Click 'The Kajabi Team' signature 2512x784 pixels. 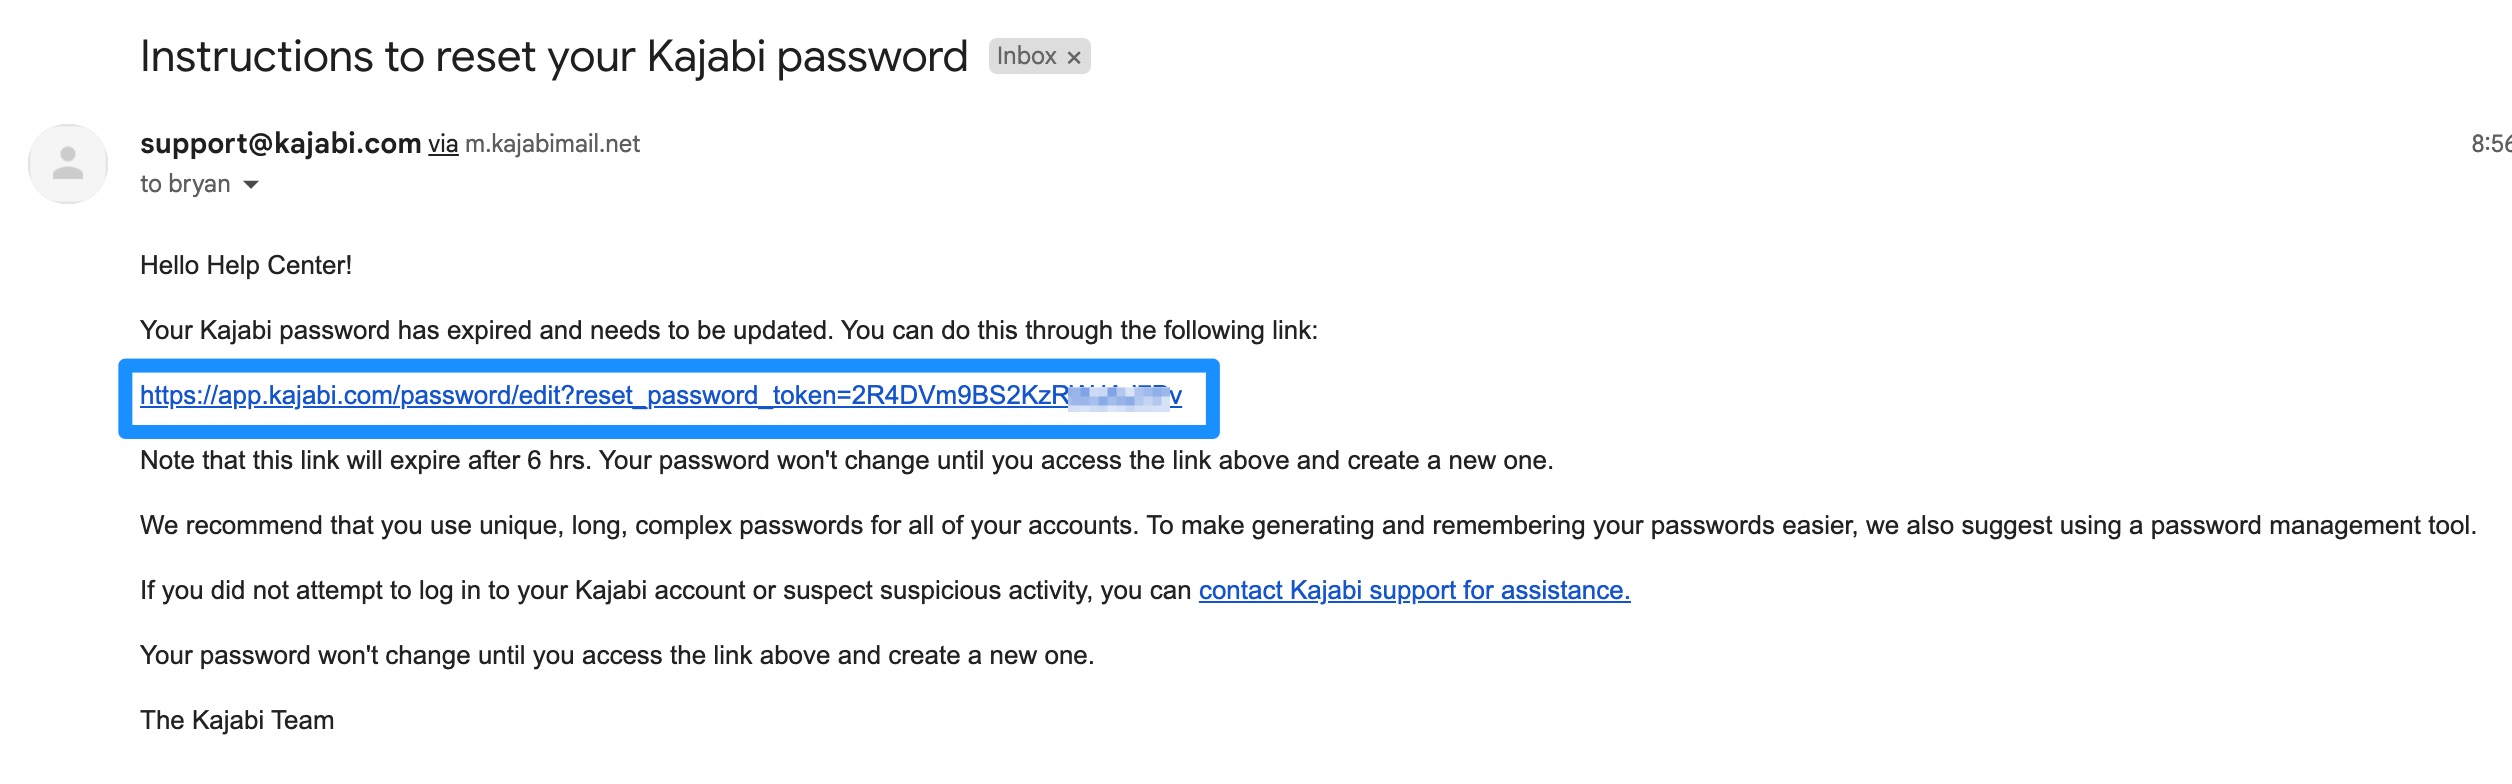[x=237, y=721]
